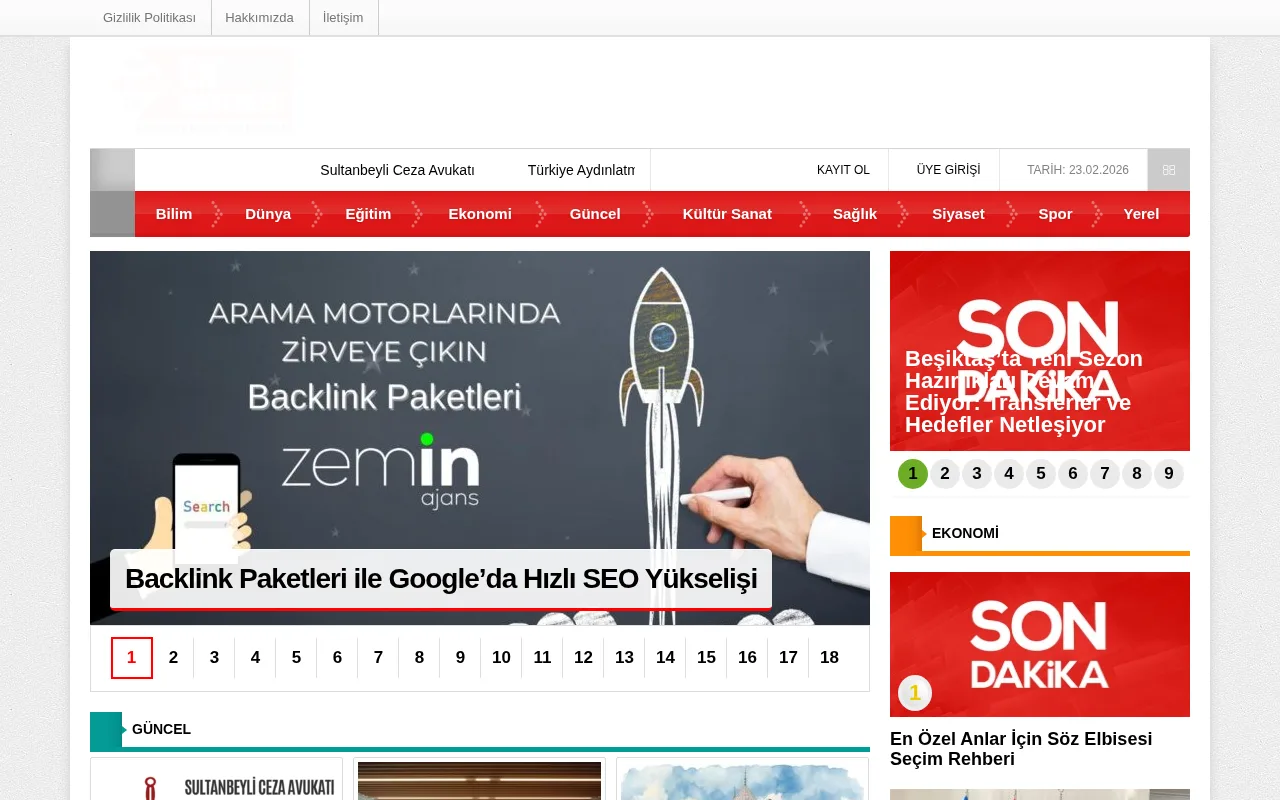Click the KAYIT OL link
The height and width of the screenshot is (800, 1280).
(843, 170)
